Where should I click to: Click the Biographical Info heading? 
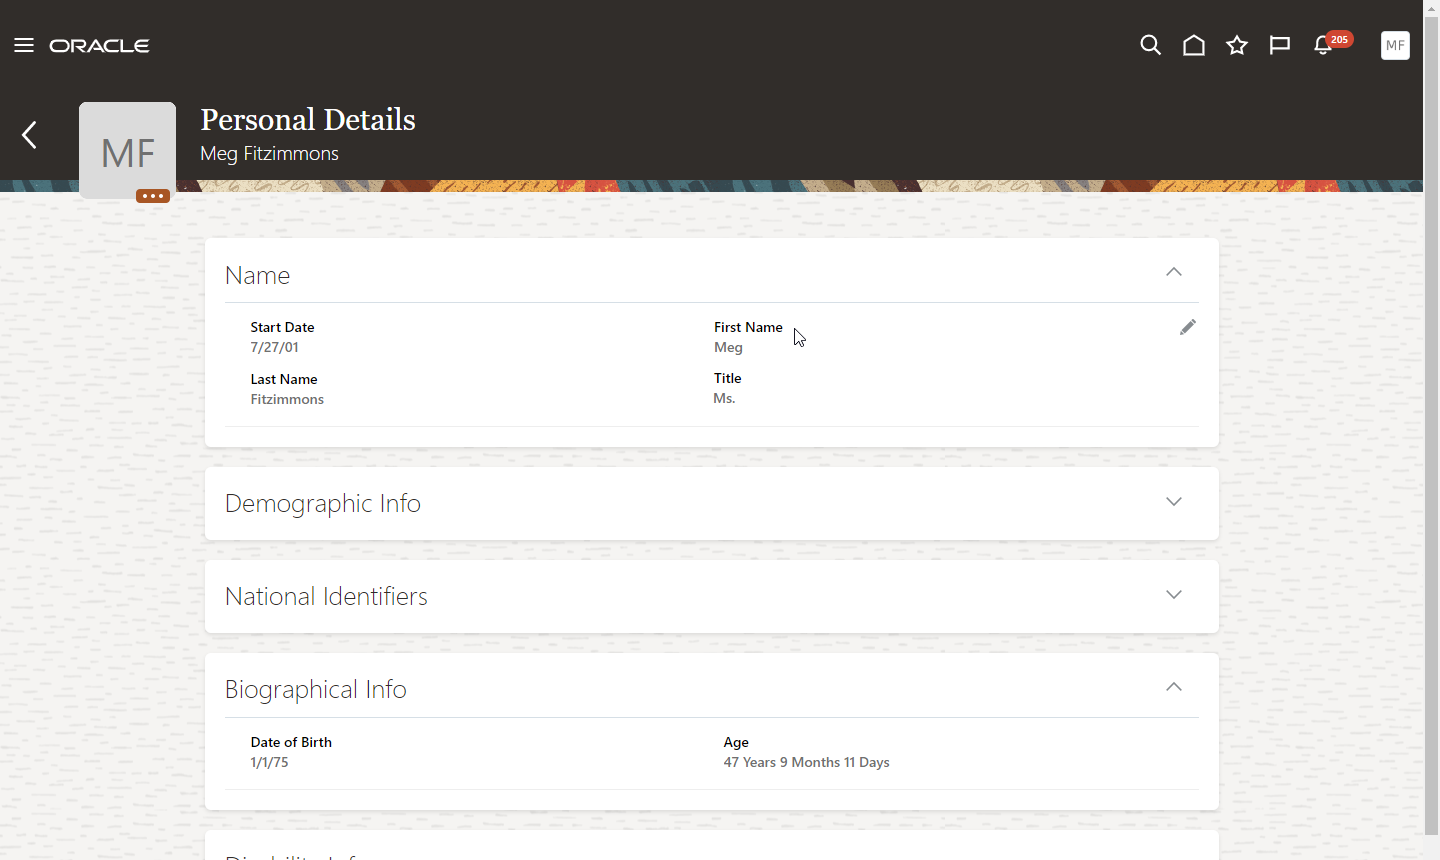[315, 689]
